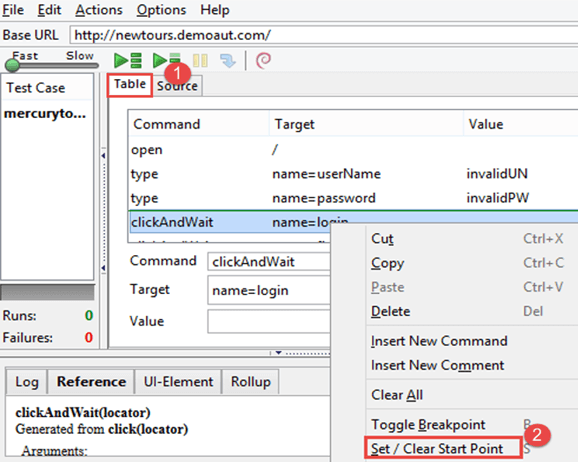Click the Base URL input field
Image resolution: width=578 pixels, height=462 pixels.
(x=324, y=35)
